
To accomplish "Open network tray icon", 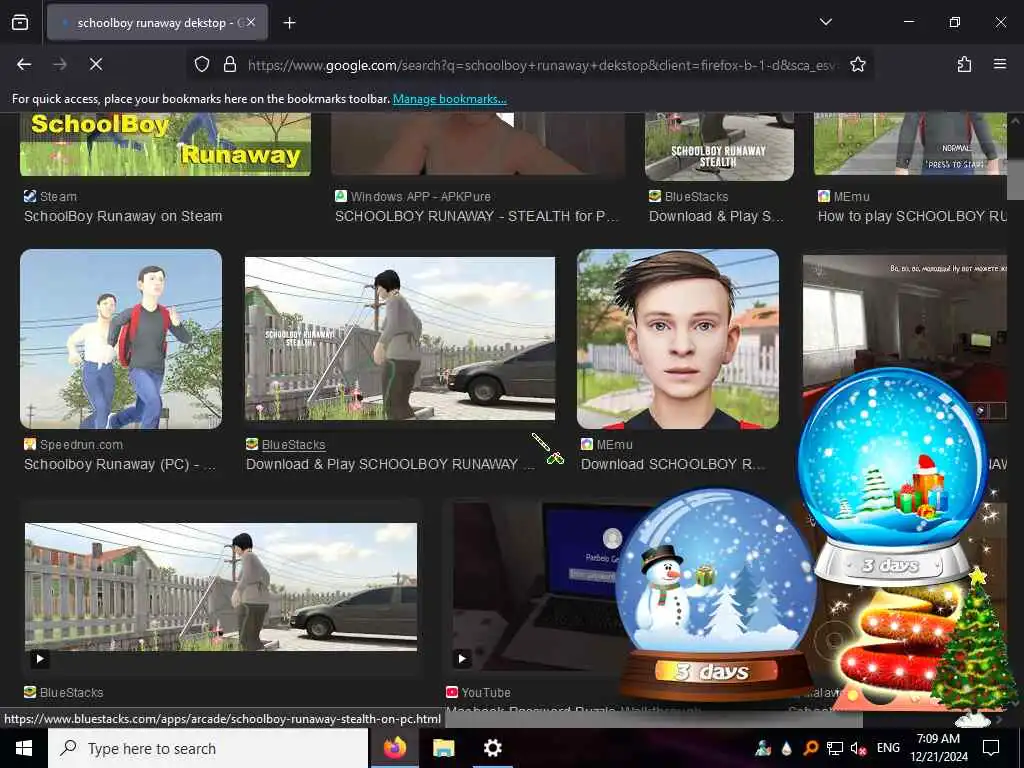I will [x=835, y=748].
